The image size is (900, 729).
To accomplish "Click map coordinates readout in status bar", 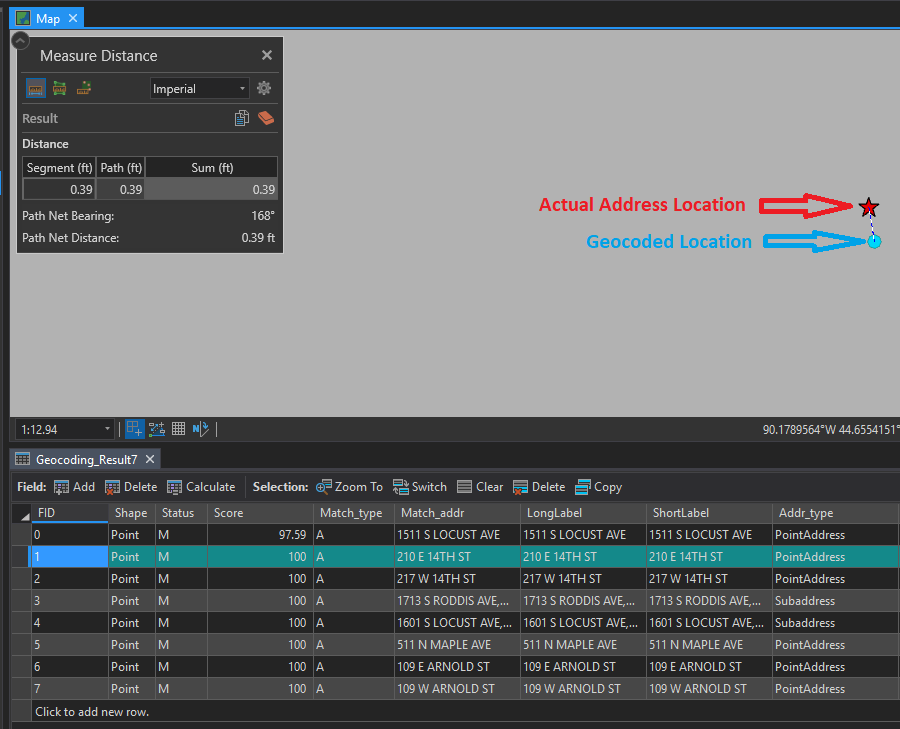I will coord(829,429).
